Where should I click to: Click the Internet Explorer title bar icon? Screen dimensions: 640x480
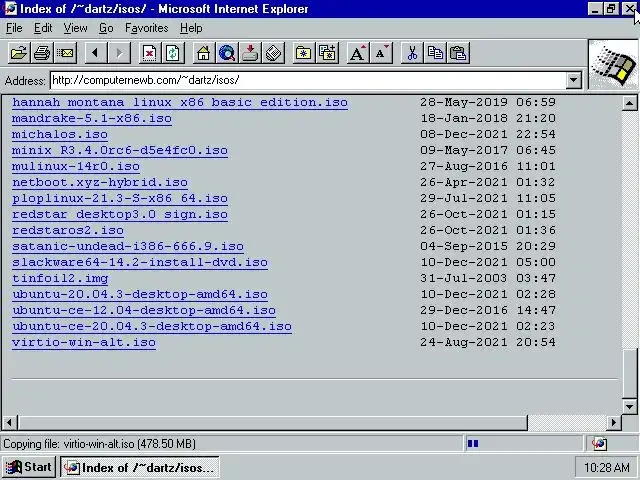pos(10,9)
